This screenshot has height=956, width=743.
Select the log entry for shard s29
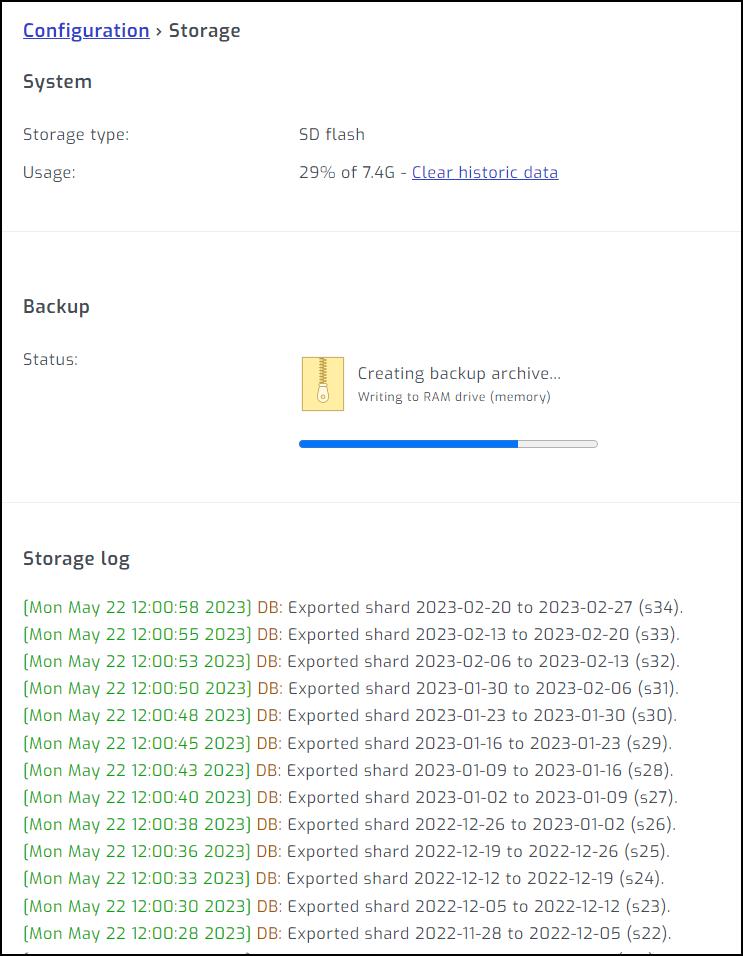click(x=347, y=743)
